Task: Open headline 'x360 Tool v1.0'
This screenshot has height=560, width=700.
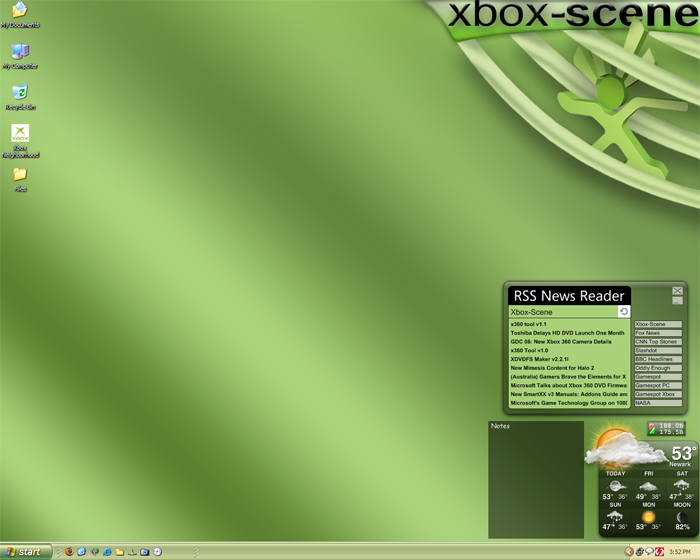Action: click(529, 351)
